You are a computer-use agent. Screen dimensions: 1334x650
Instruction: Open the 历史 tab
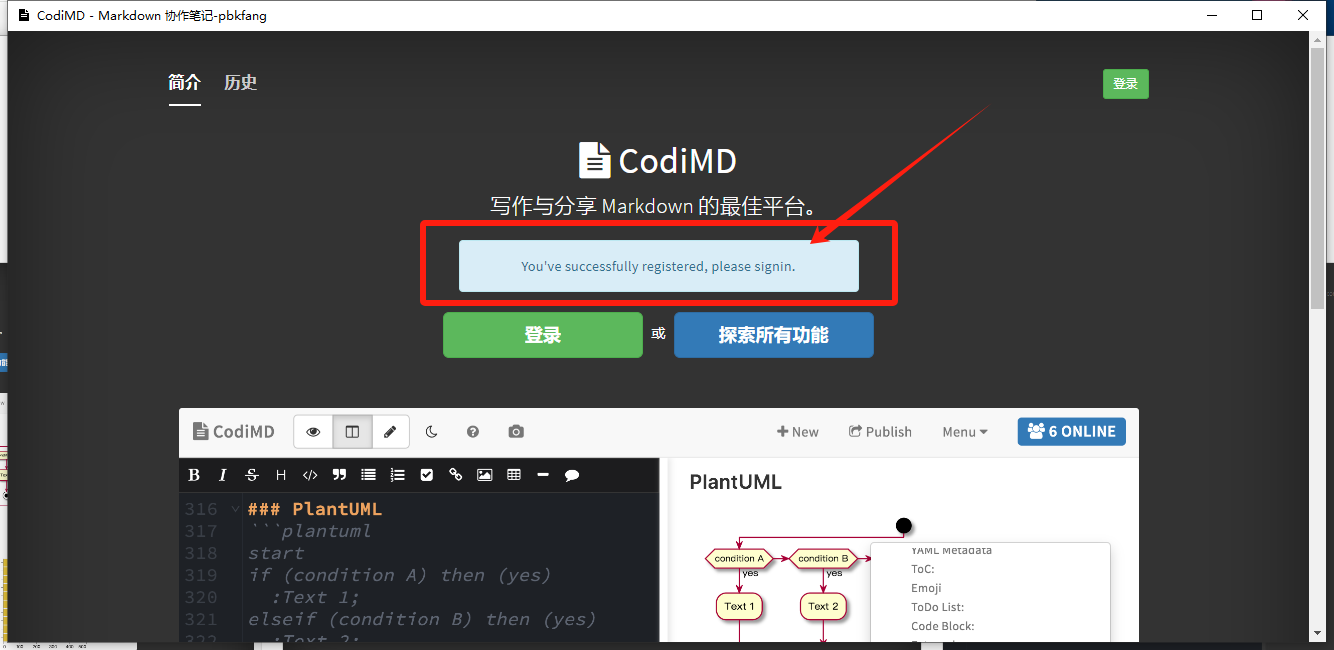click(241, 83)
